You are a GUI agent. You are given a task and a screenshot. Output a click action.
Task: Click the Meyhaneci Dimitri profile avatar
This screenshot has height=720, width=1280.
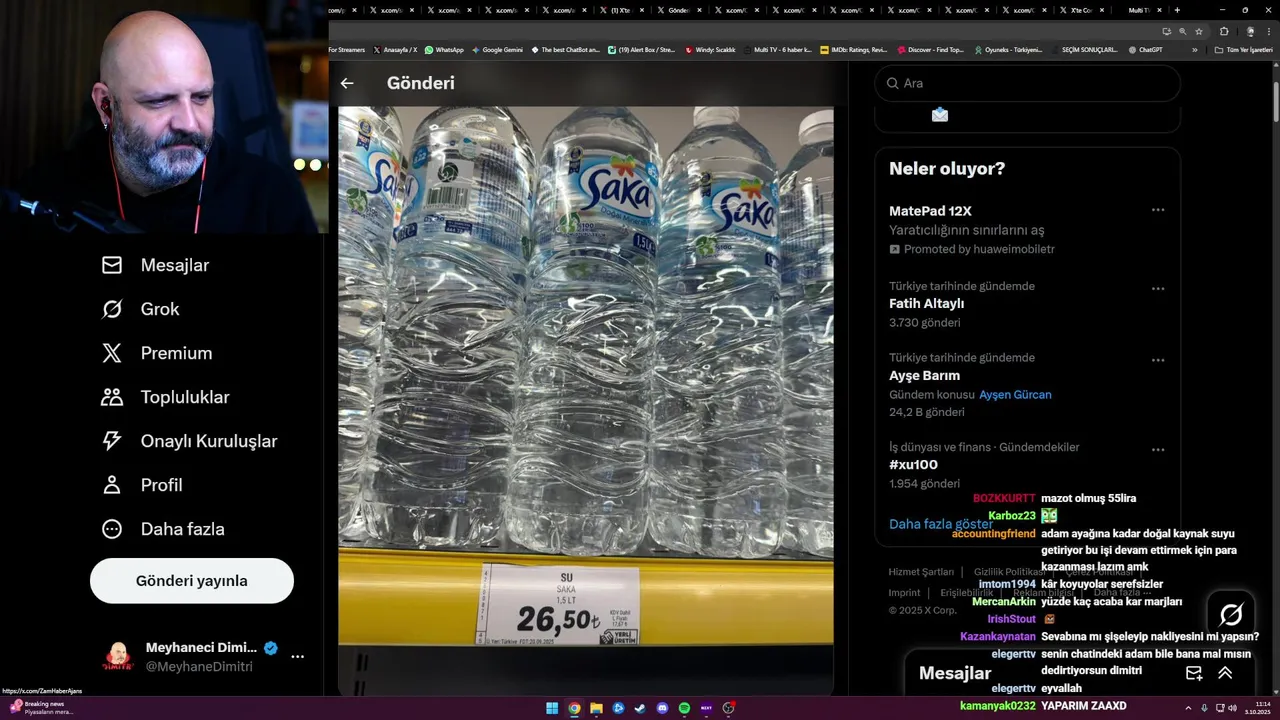click(118, 657)
